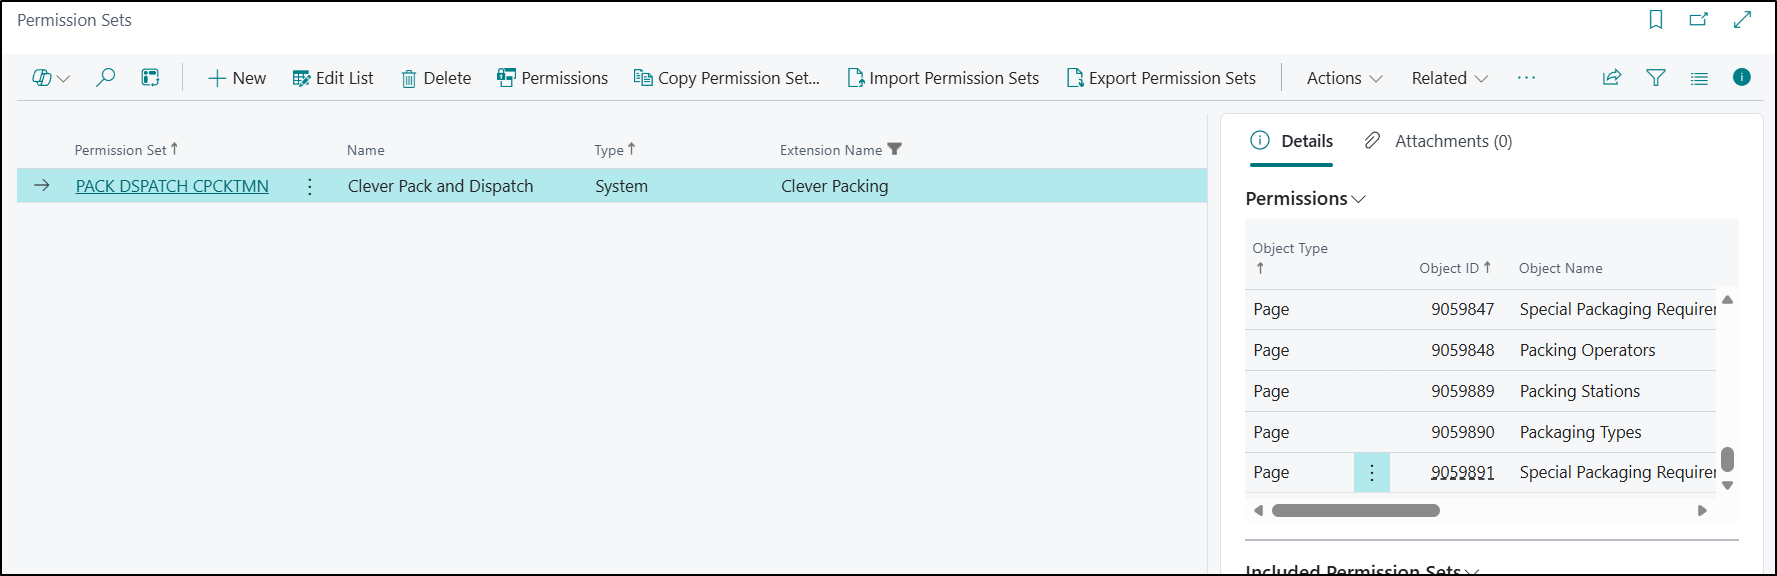Bookmark this Permission Sets page
Screen dimensions: 1777x576
point(1656,20)
